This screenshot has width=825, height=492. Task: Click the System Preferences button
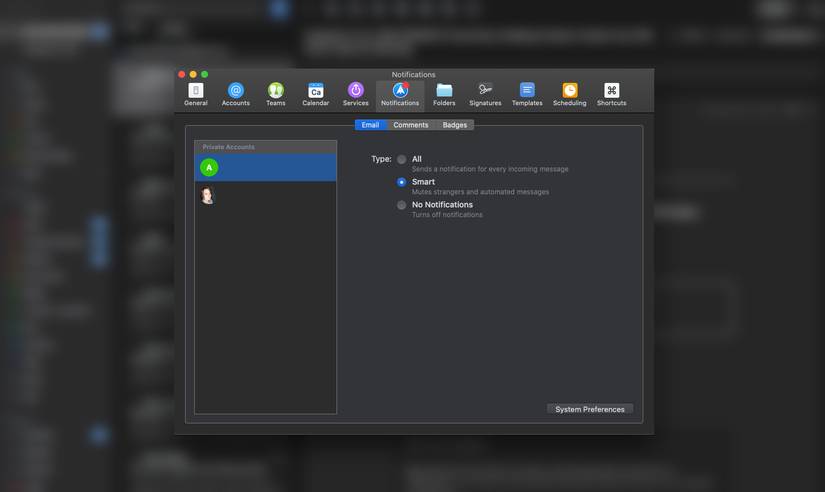pos(590,409)
